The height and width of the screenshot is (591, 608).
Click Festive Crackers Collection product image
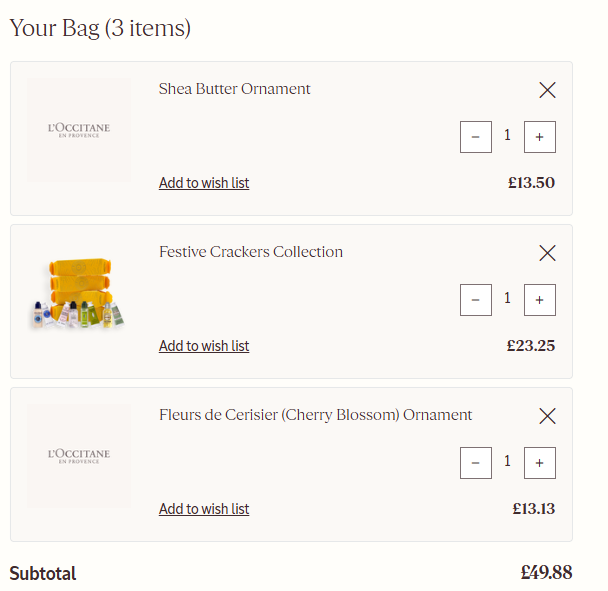79,294
